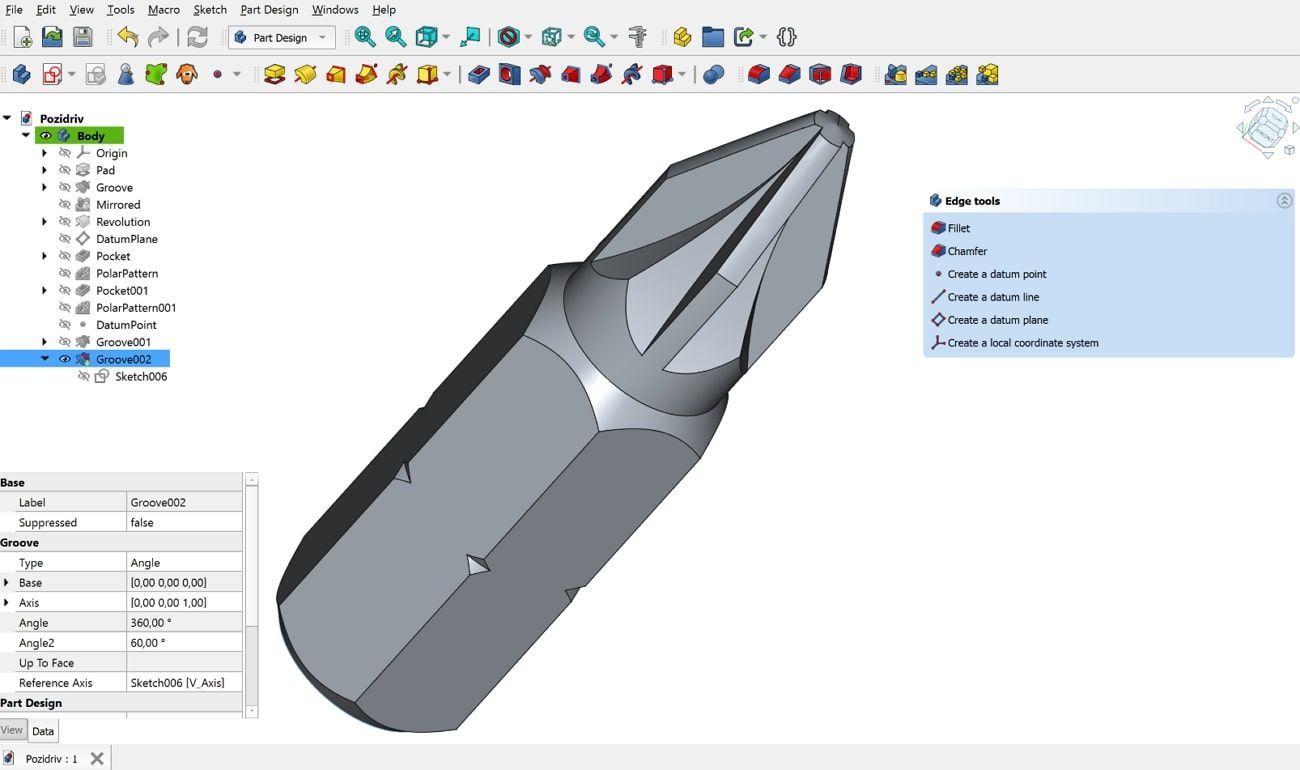Select the Revolution tool
The image size is (1300, 770).
click(x=304, y=74)
